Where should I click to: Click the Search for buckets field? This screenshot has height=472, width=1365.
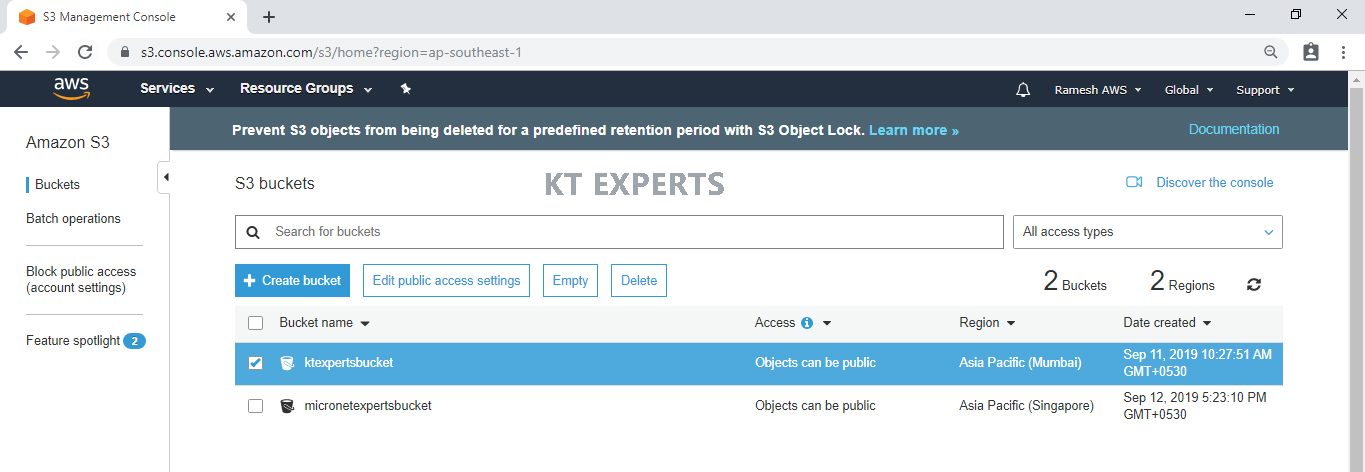point(619,232)
